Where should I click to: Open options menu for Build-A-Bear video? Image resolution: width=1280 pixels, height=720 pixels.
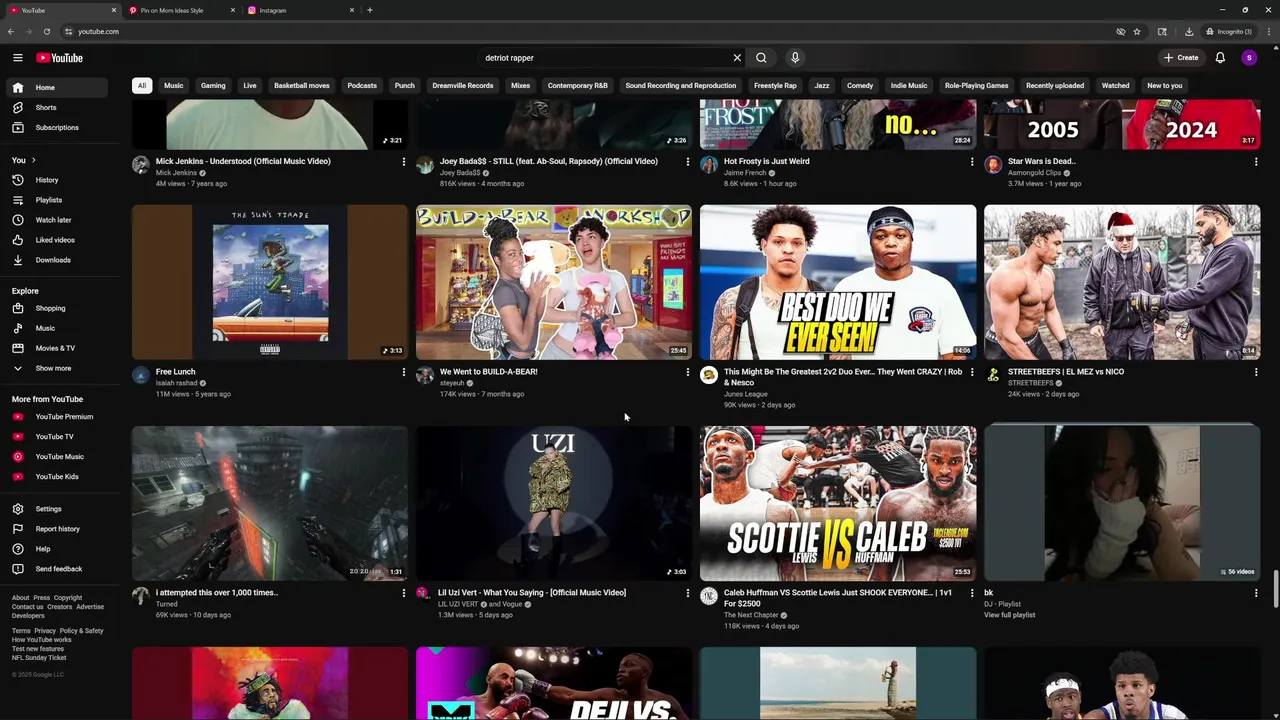pyautogui.click(x=688, y=372)
